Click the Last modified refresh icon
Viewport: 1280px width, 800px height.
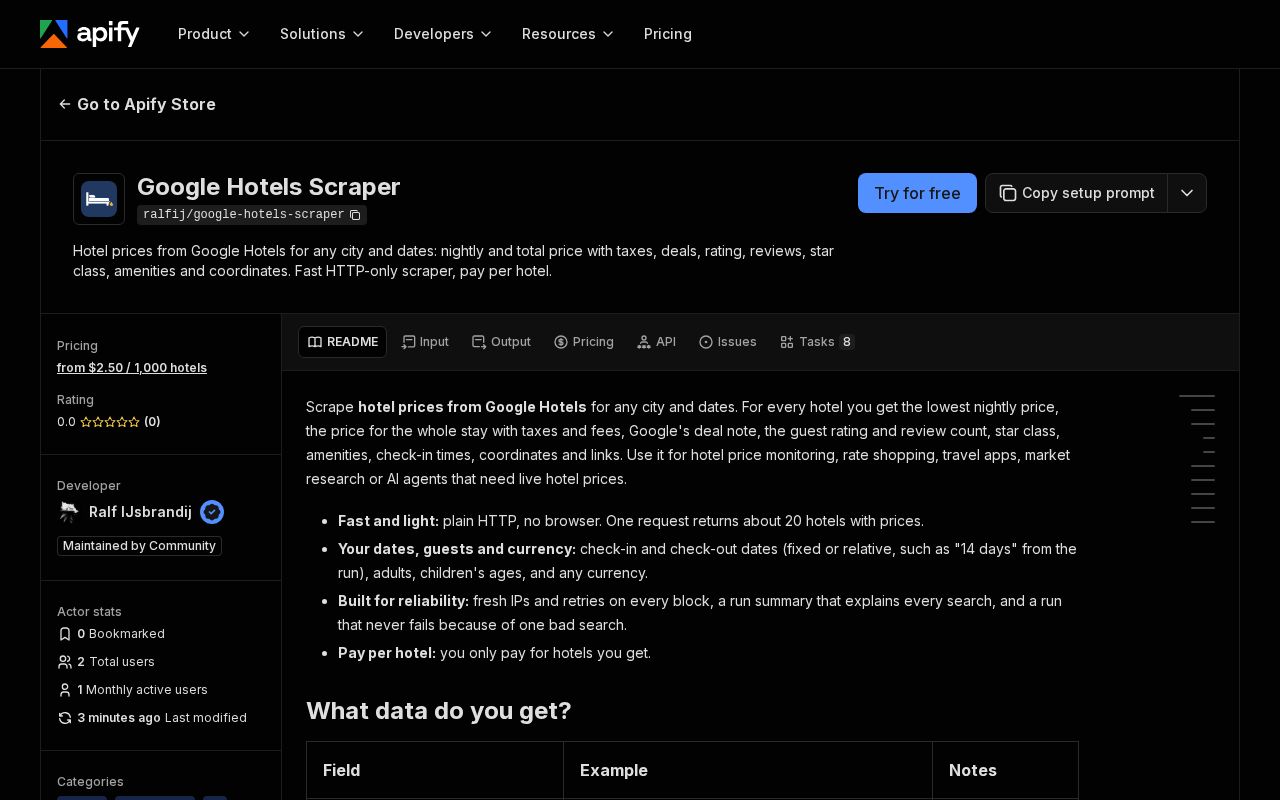(65, 718)
